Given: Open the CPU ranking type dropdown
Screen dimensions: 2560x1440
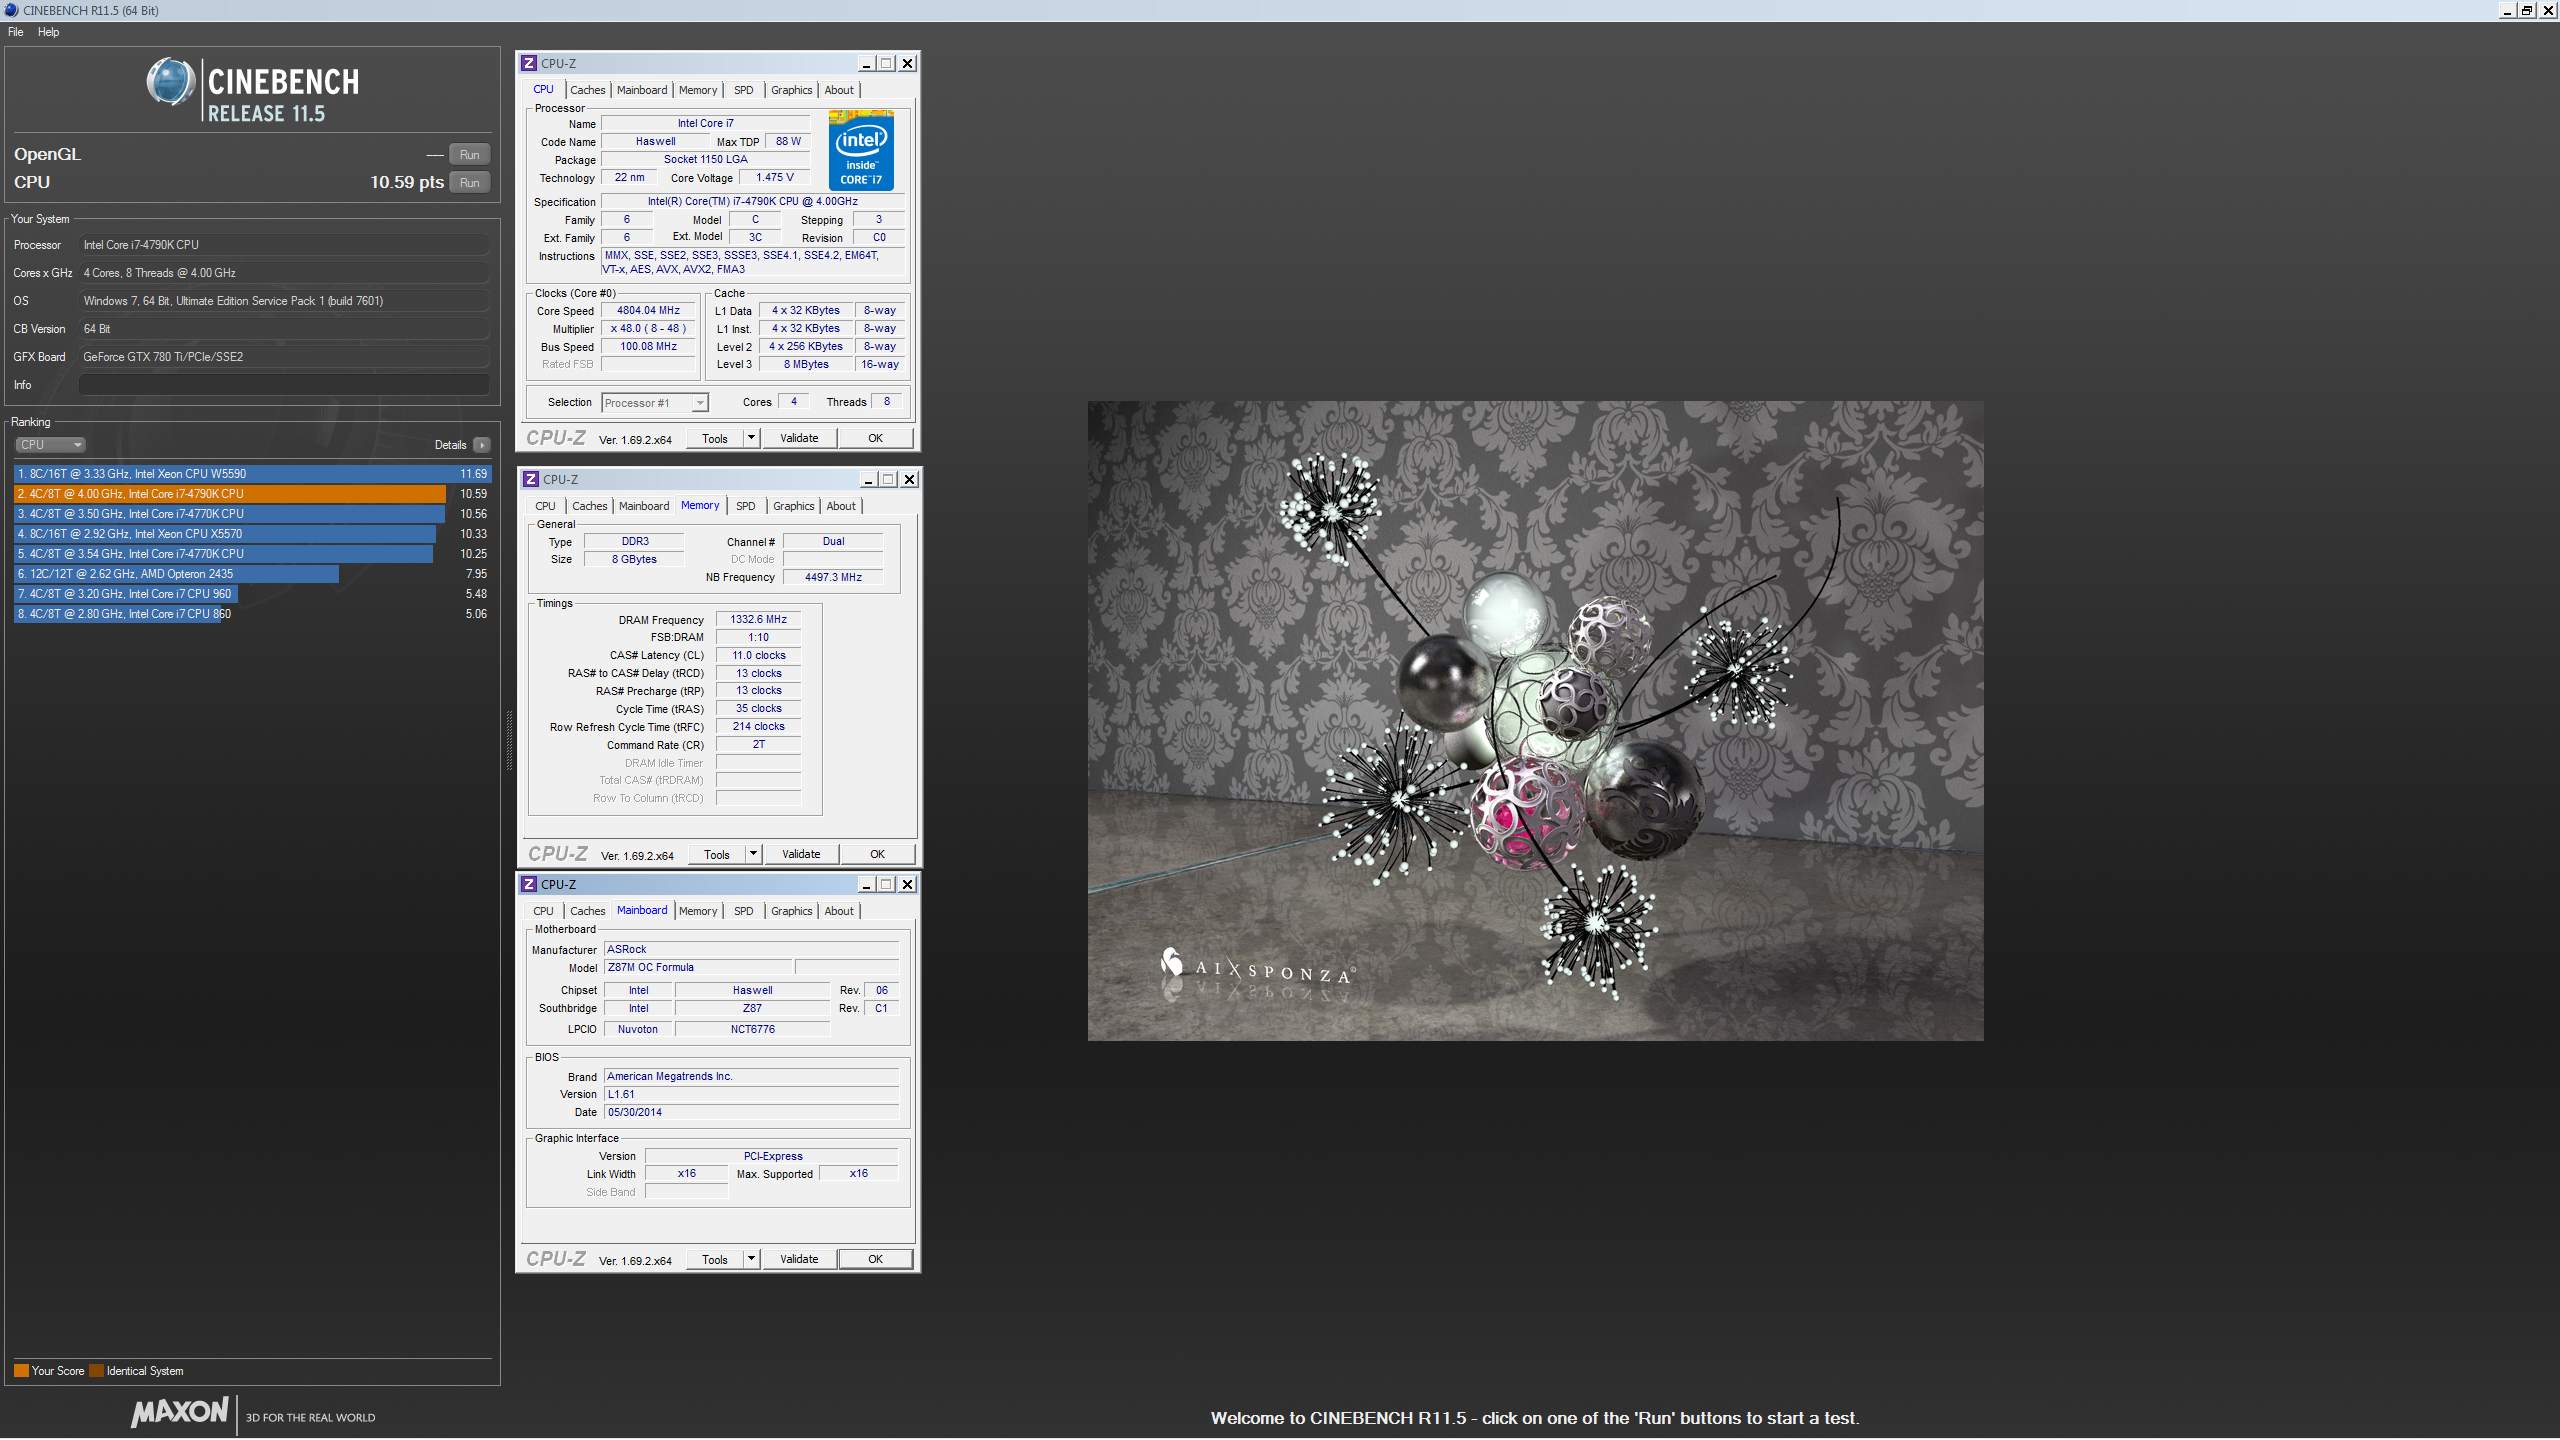Looking at the screenshot, I should (50, 445).
